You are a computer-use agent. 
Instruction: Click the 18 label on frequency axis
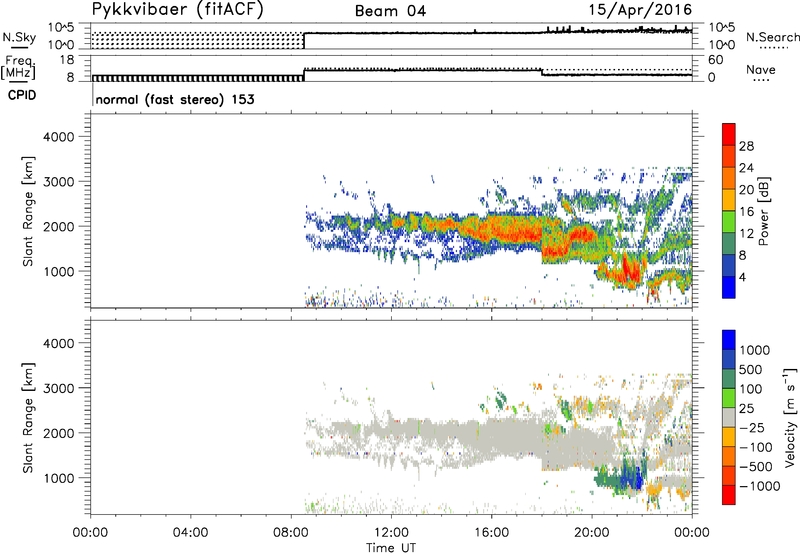pos(67,60)
